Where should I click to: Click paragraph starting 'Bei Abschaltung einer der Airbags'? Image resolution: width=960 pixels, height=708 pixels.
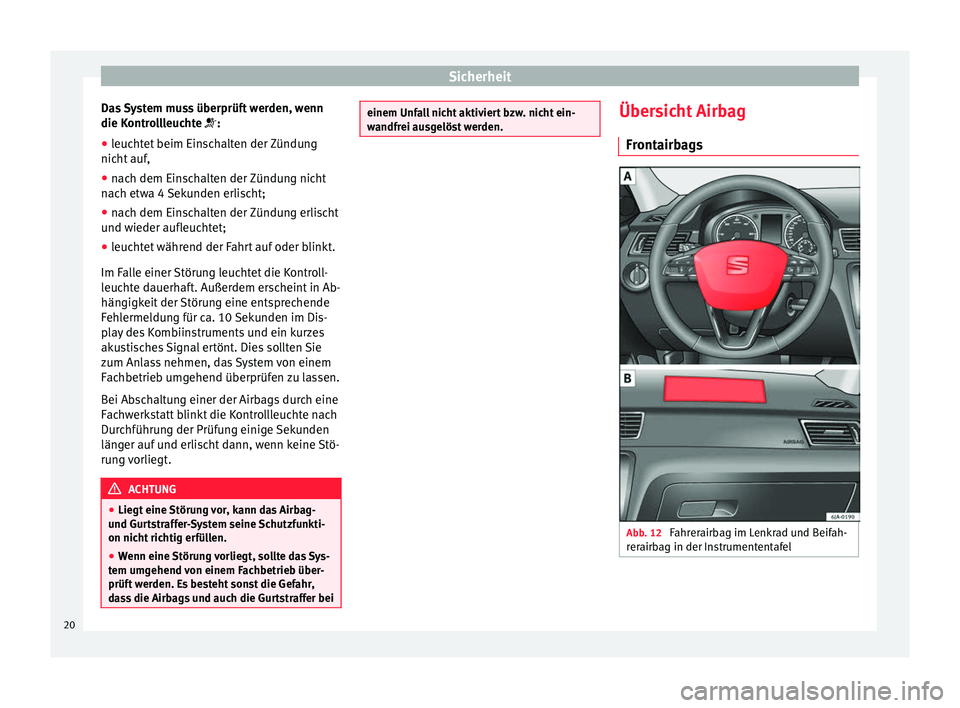pyautogui.click(x=221, y=429)
